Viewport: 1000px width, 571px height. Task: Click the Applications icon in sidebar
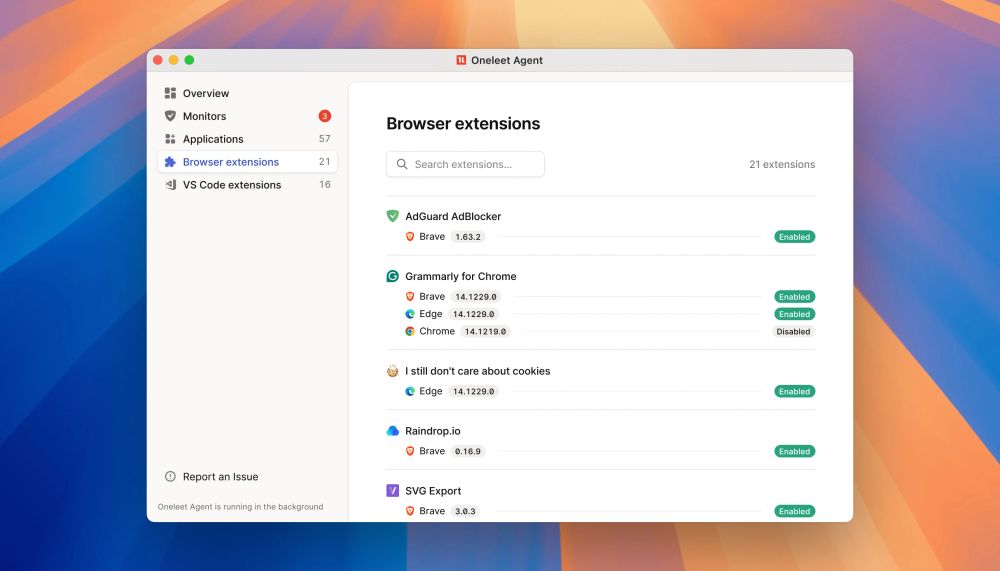point(170,139)
